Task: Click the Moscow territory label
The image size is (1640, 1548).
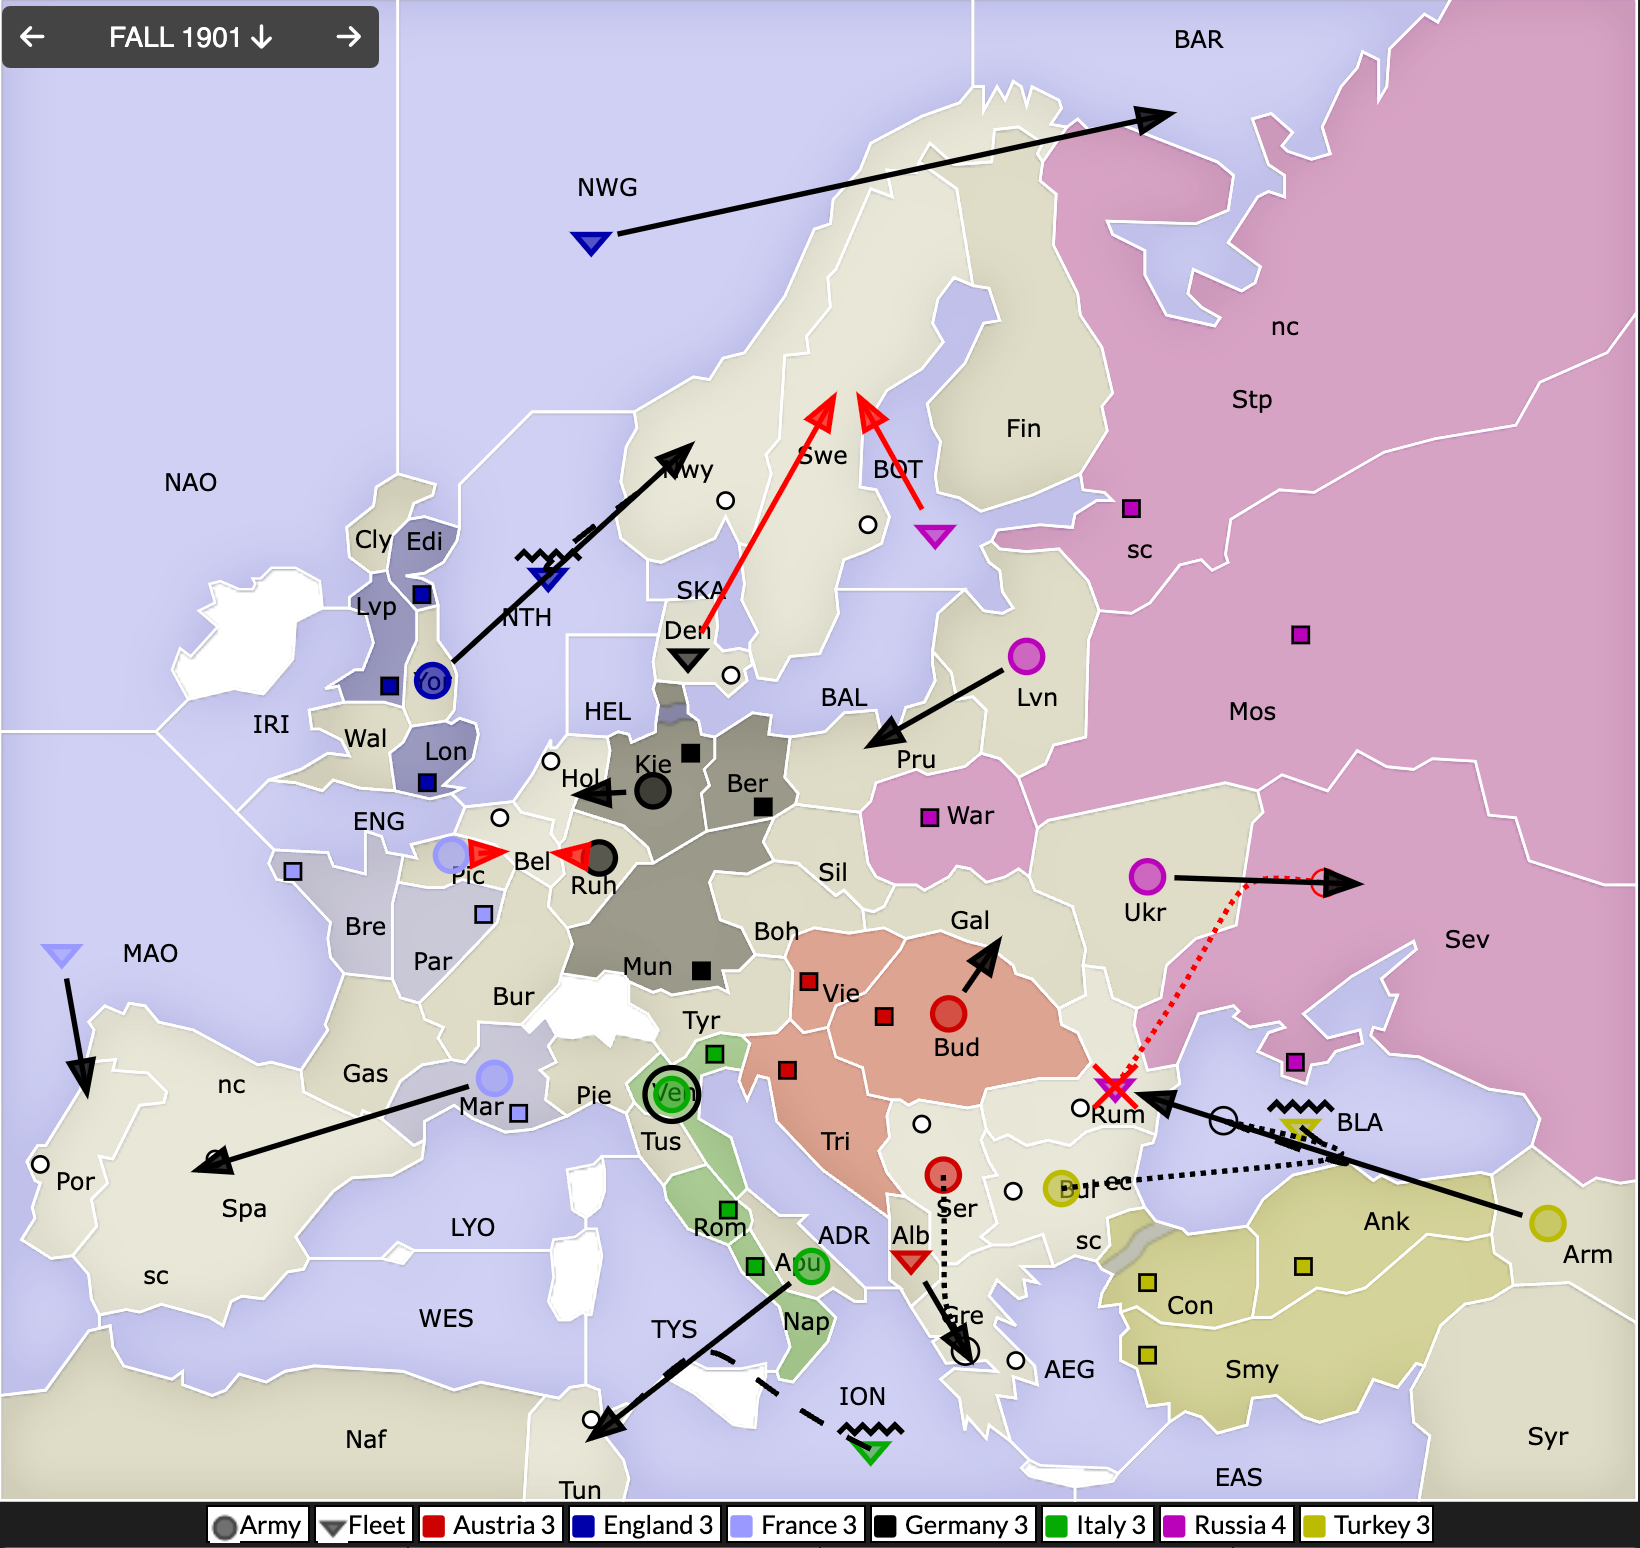Action: coord(1252,711)
